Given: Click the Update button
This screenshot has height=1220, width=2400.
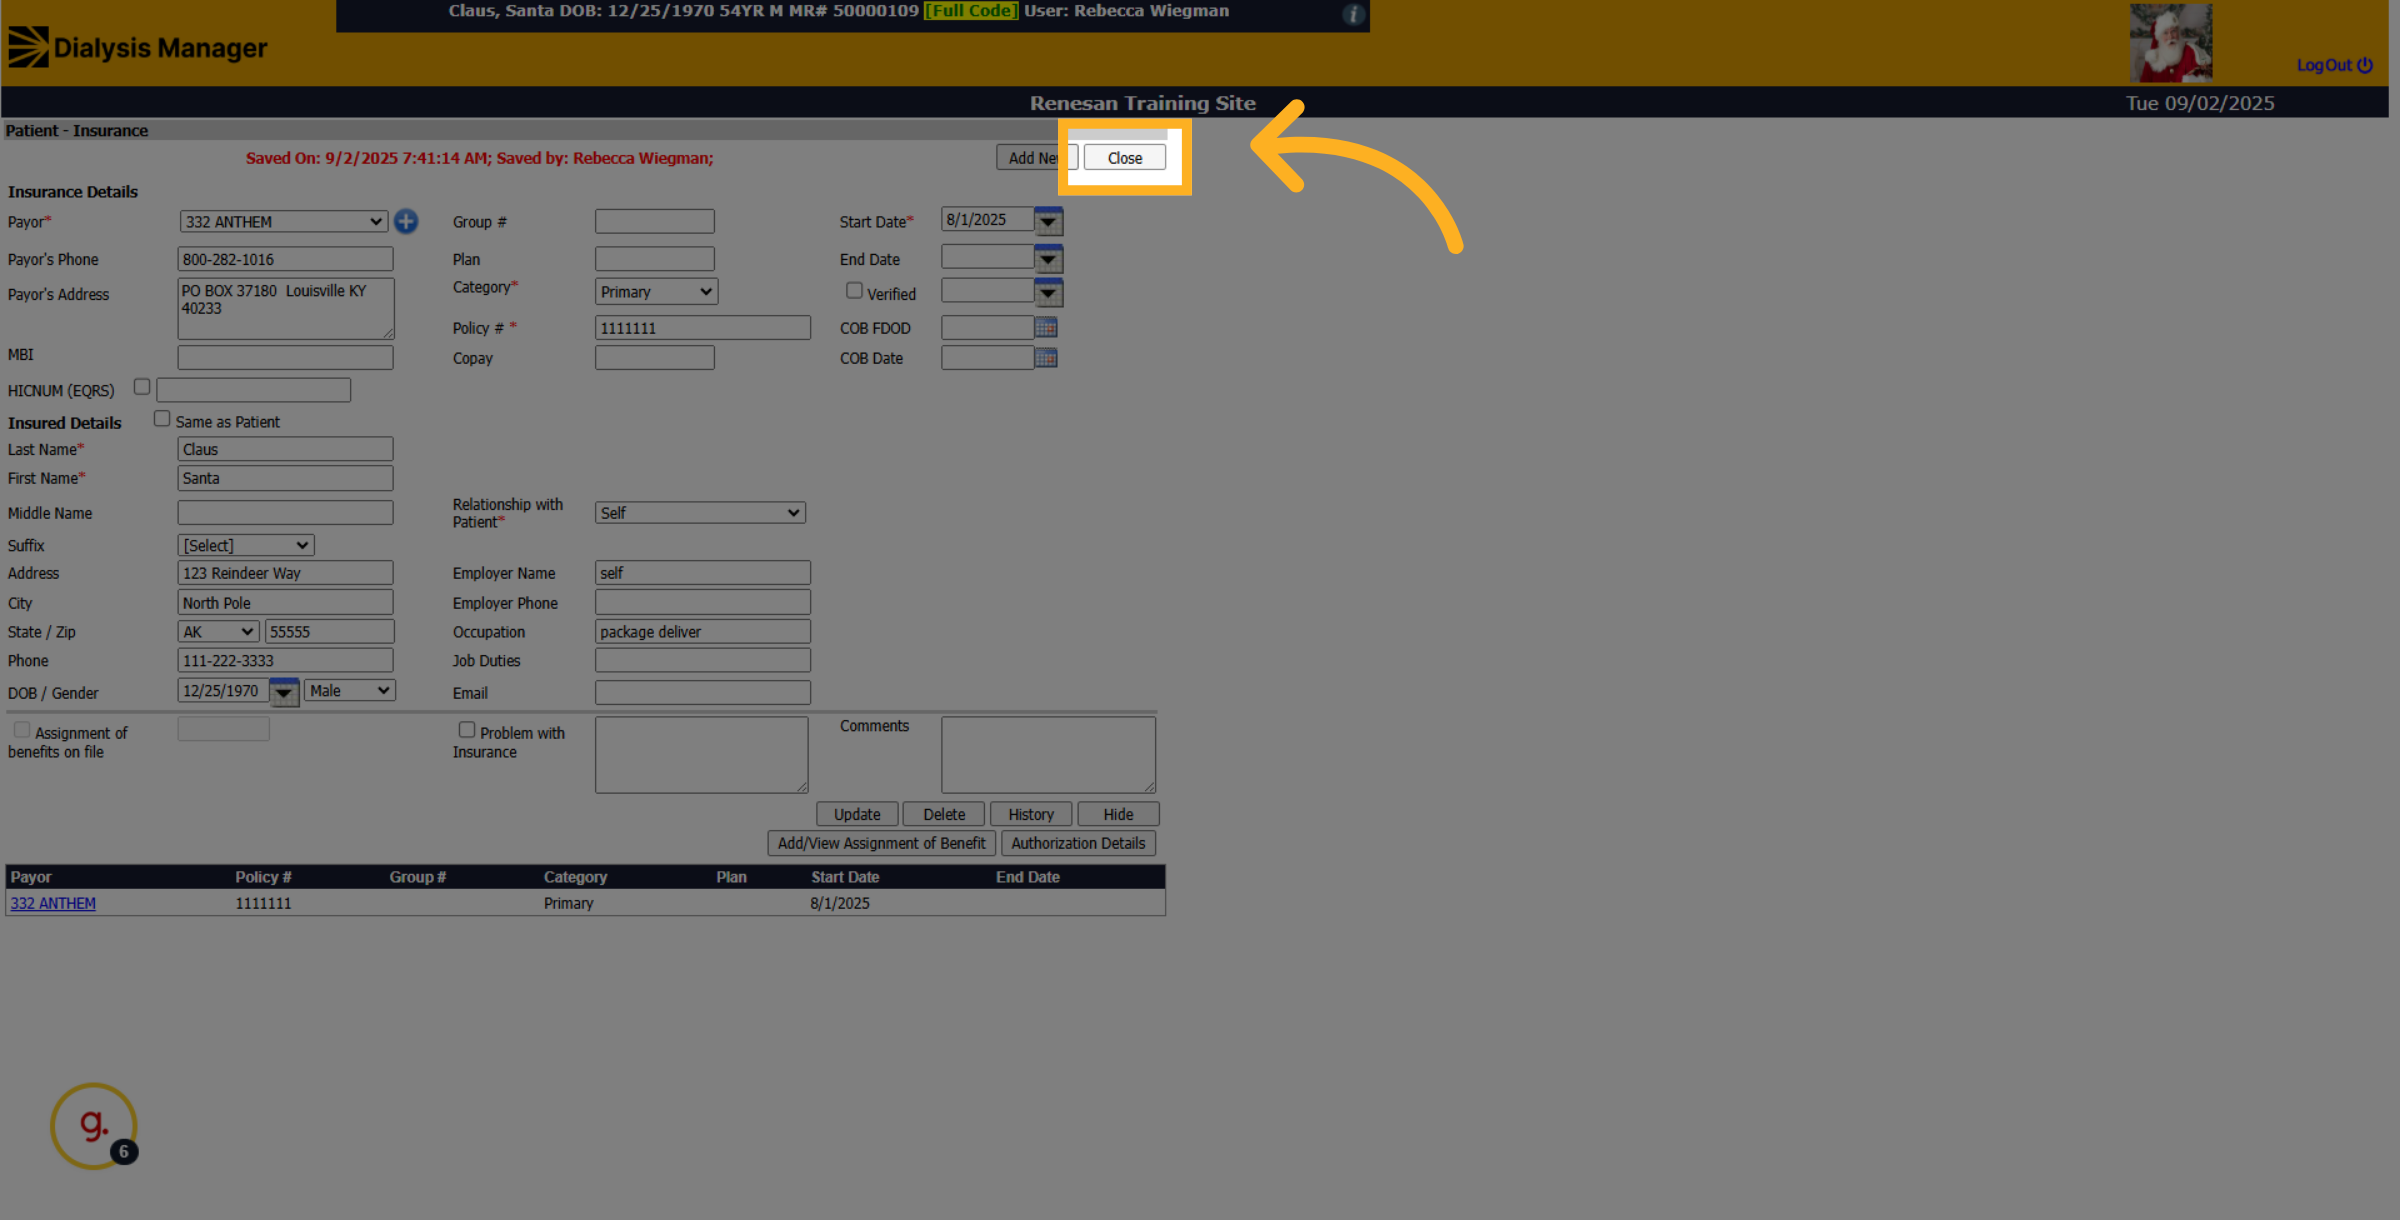Looking at the screenshot, I should point(857,814).
